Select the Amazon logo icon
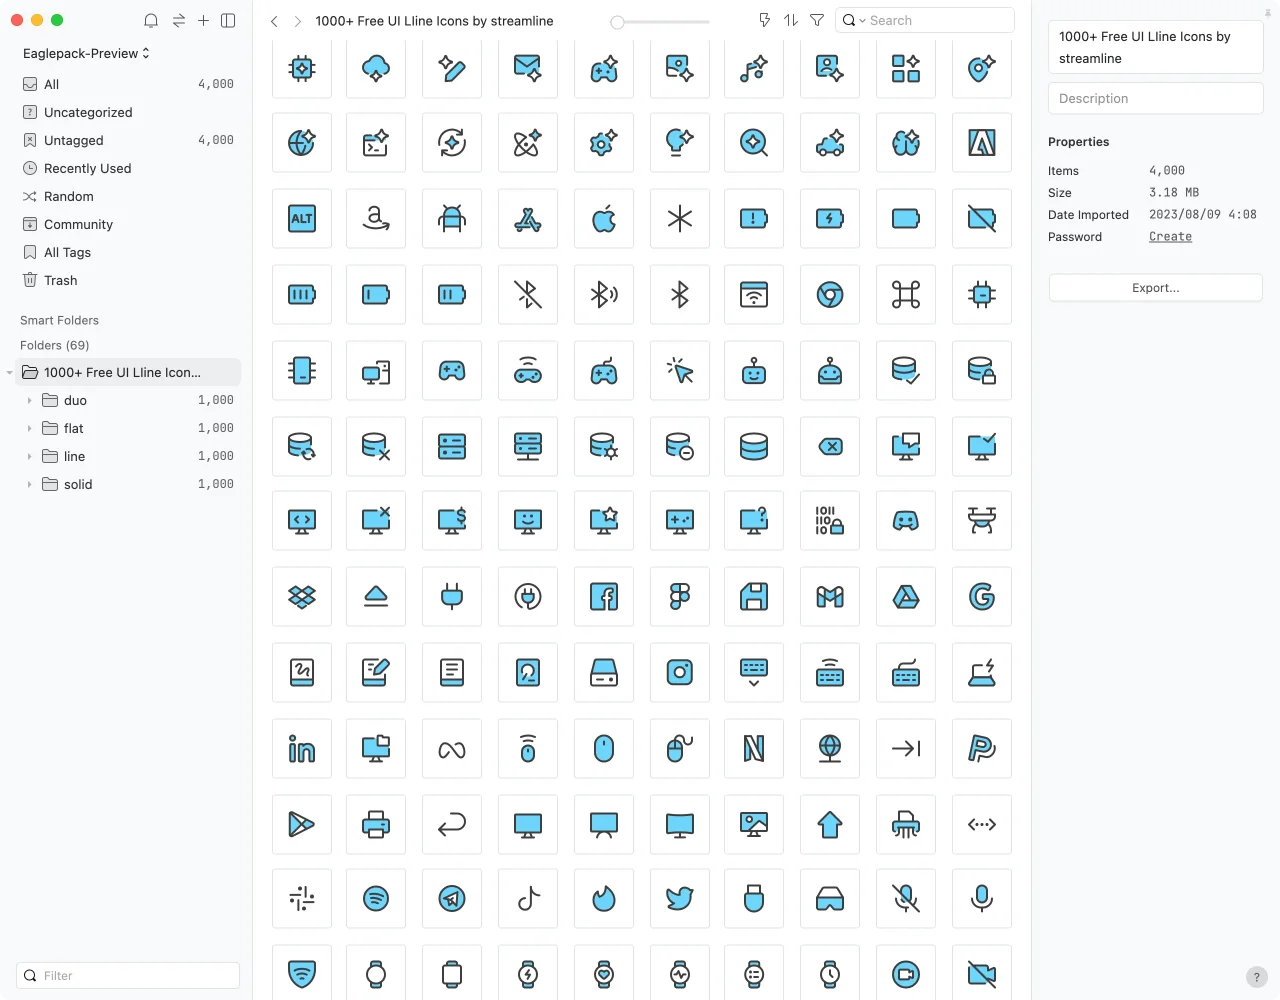 tap(376, 219)
